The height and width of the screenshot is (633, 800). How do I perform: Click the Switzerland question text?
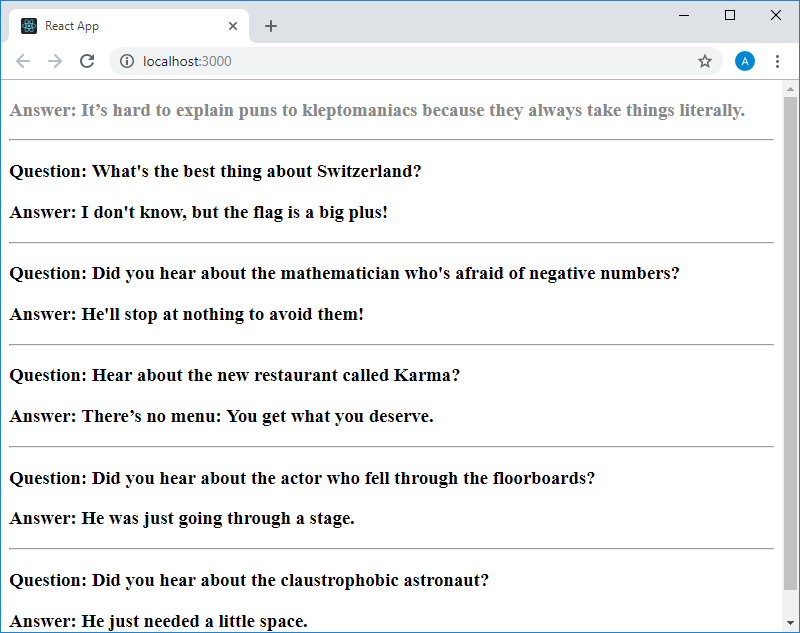point(215,171)
